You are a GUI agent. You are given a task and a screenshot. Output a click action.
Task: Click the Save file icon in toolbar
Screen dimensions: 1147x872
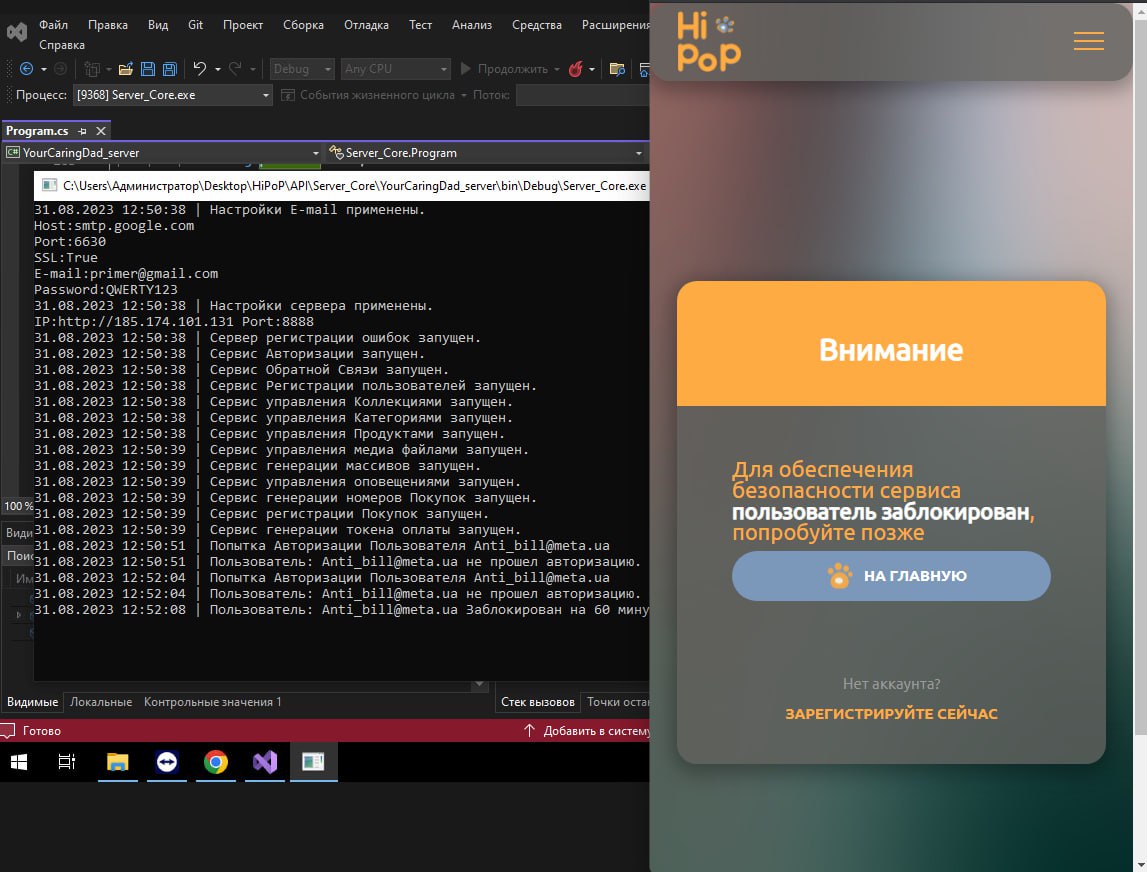pyautogui.click(x=148, y=69)
